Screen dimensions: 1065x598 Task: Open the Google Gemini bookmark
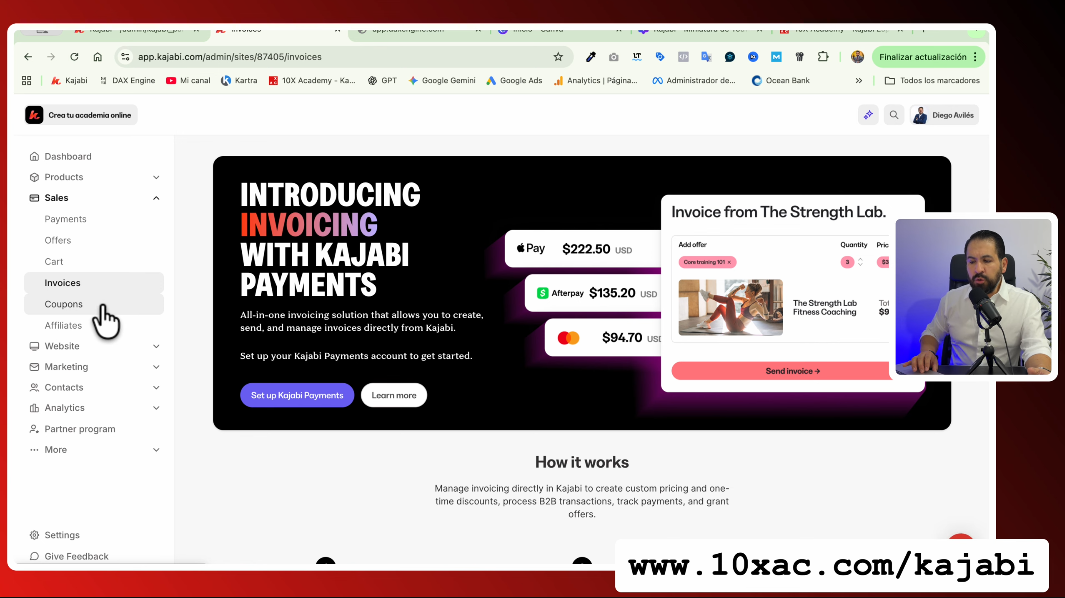pos(441,80)
